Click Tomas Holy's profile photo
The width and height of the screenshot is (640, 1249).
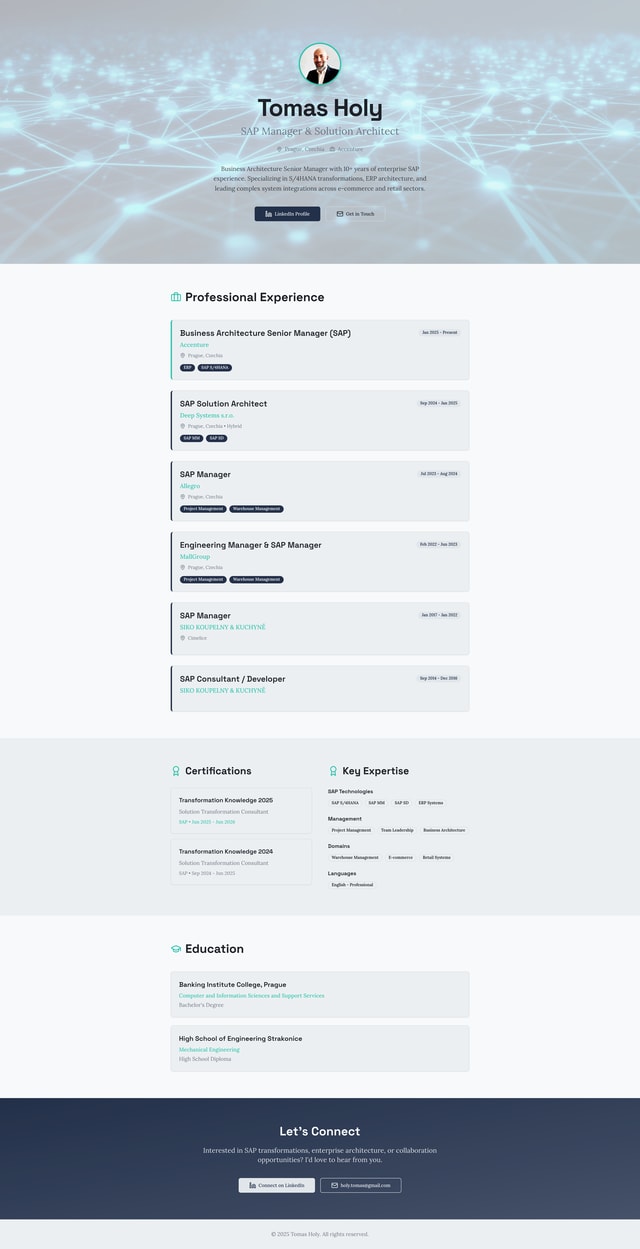[320, 64]
